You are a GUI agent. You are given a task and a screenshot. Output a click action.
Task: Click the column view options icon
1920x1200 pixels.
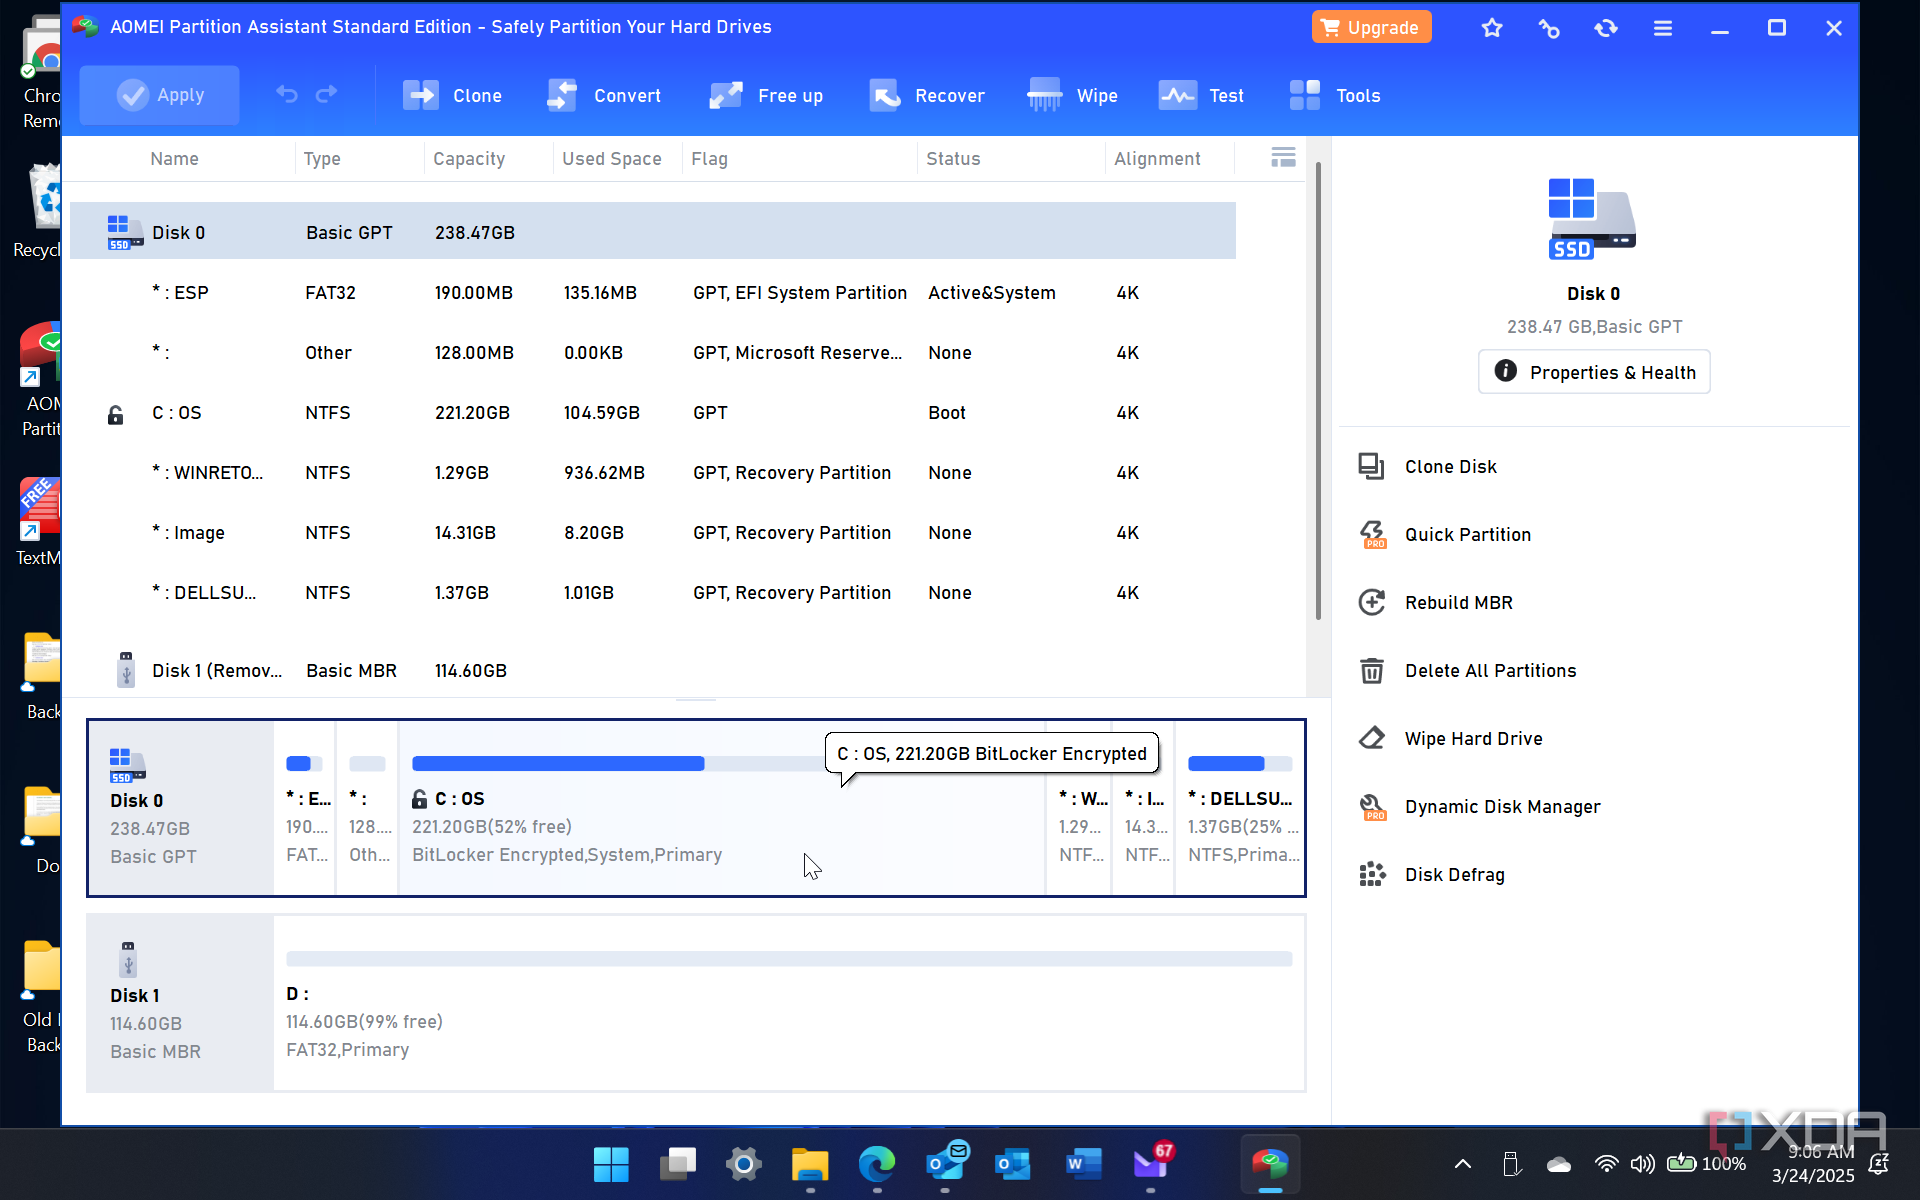tap(1283, 157)
